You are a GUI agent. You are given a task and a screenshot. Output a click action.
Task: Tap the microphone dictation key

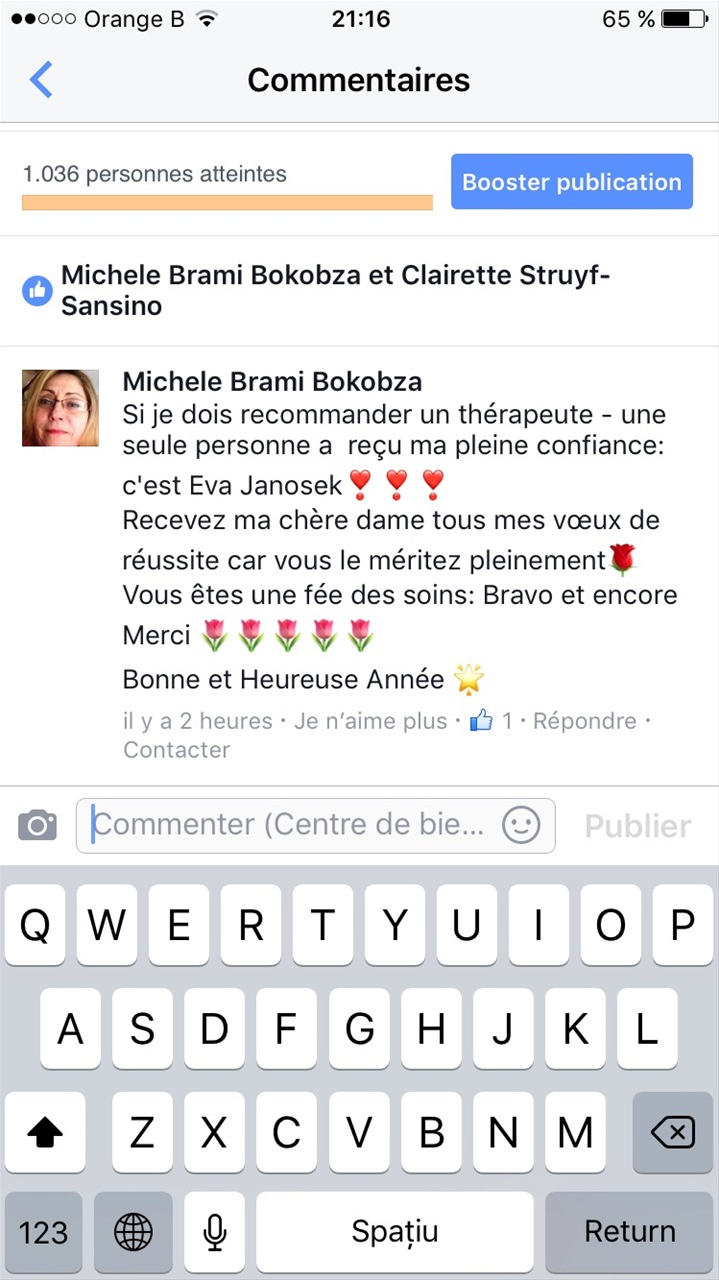click(214, 1231)
